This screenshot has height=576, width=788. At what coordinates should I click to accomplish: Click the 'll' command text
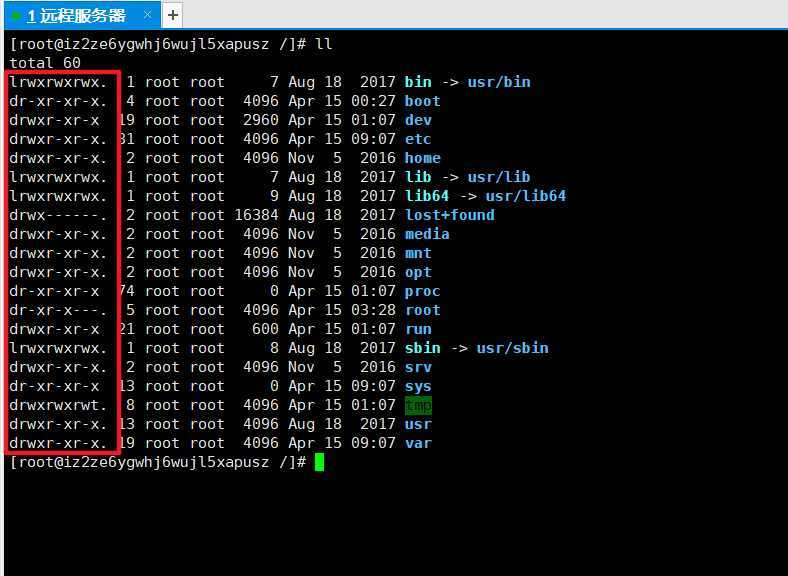[x=324, y=44]
